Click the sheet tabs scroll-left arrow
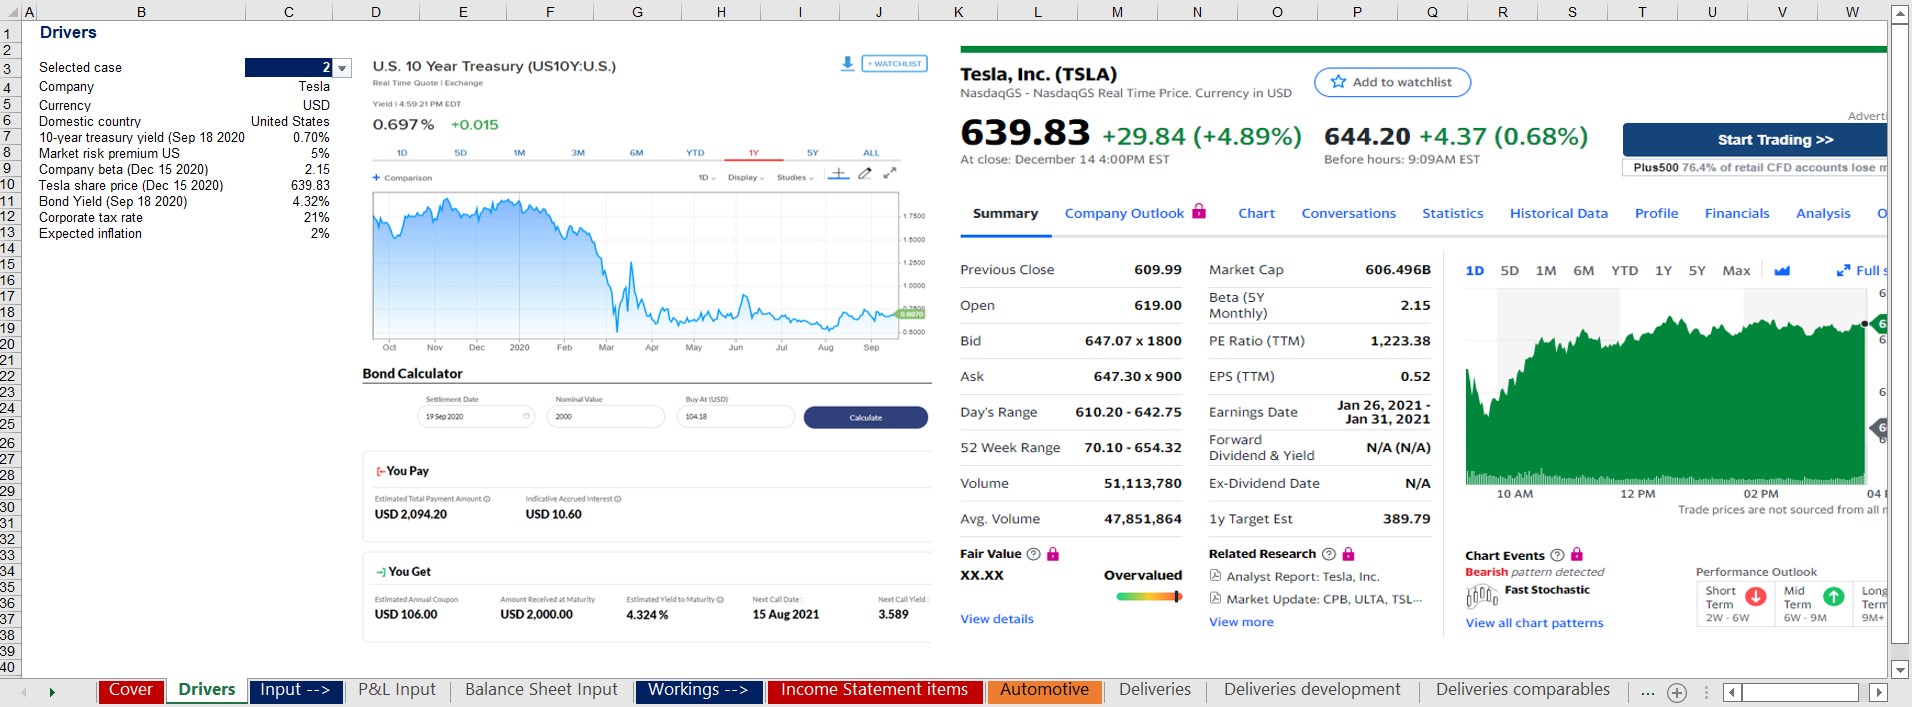This screenshot has height=707, width=1912. [24, 692]
